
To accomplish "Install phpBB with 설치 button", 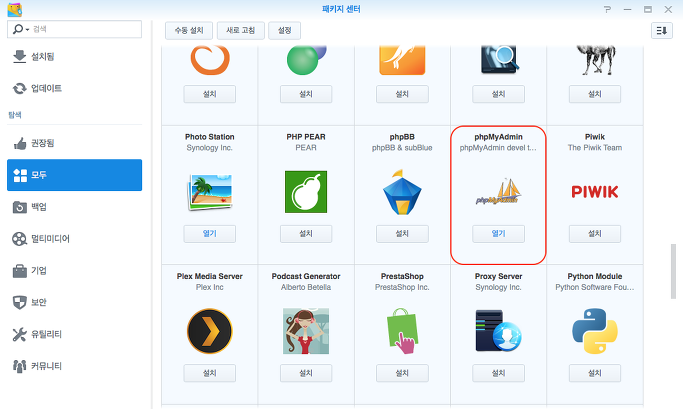I will [x=402, y=233].
